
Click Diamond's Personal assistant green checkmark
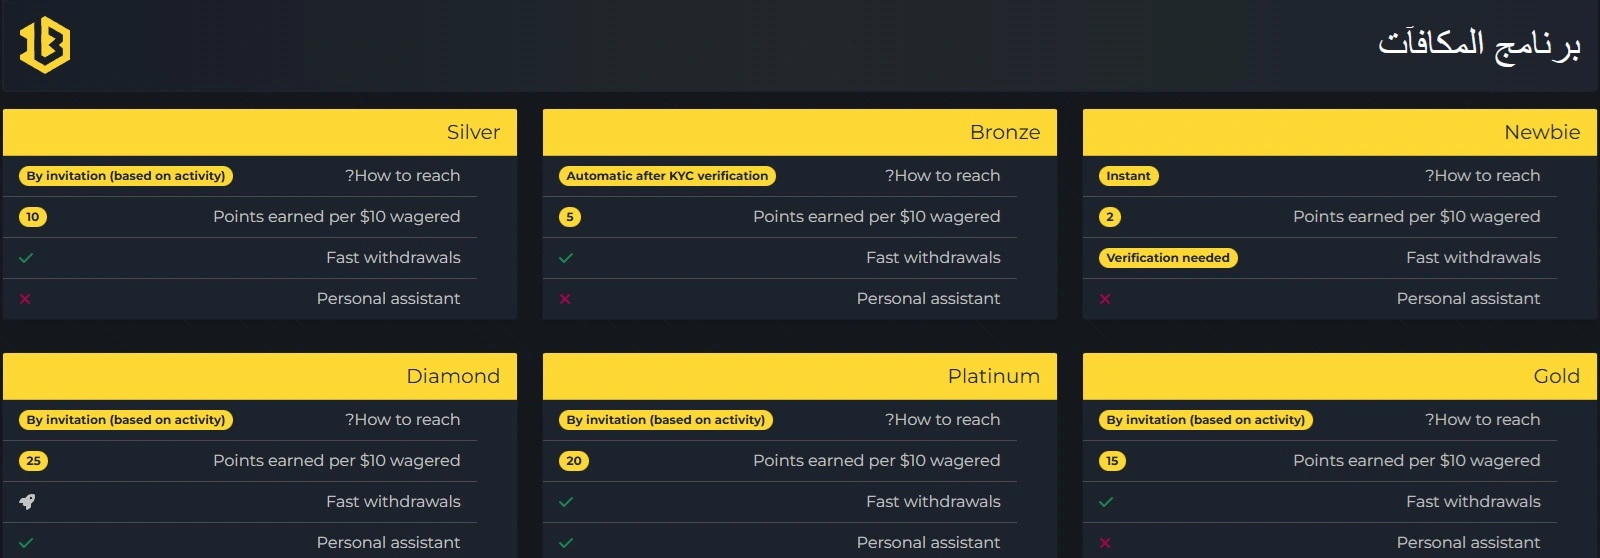point(26,543)
